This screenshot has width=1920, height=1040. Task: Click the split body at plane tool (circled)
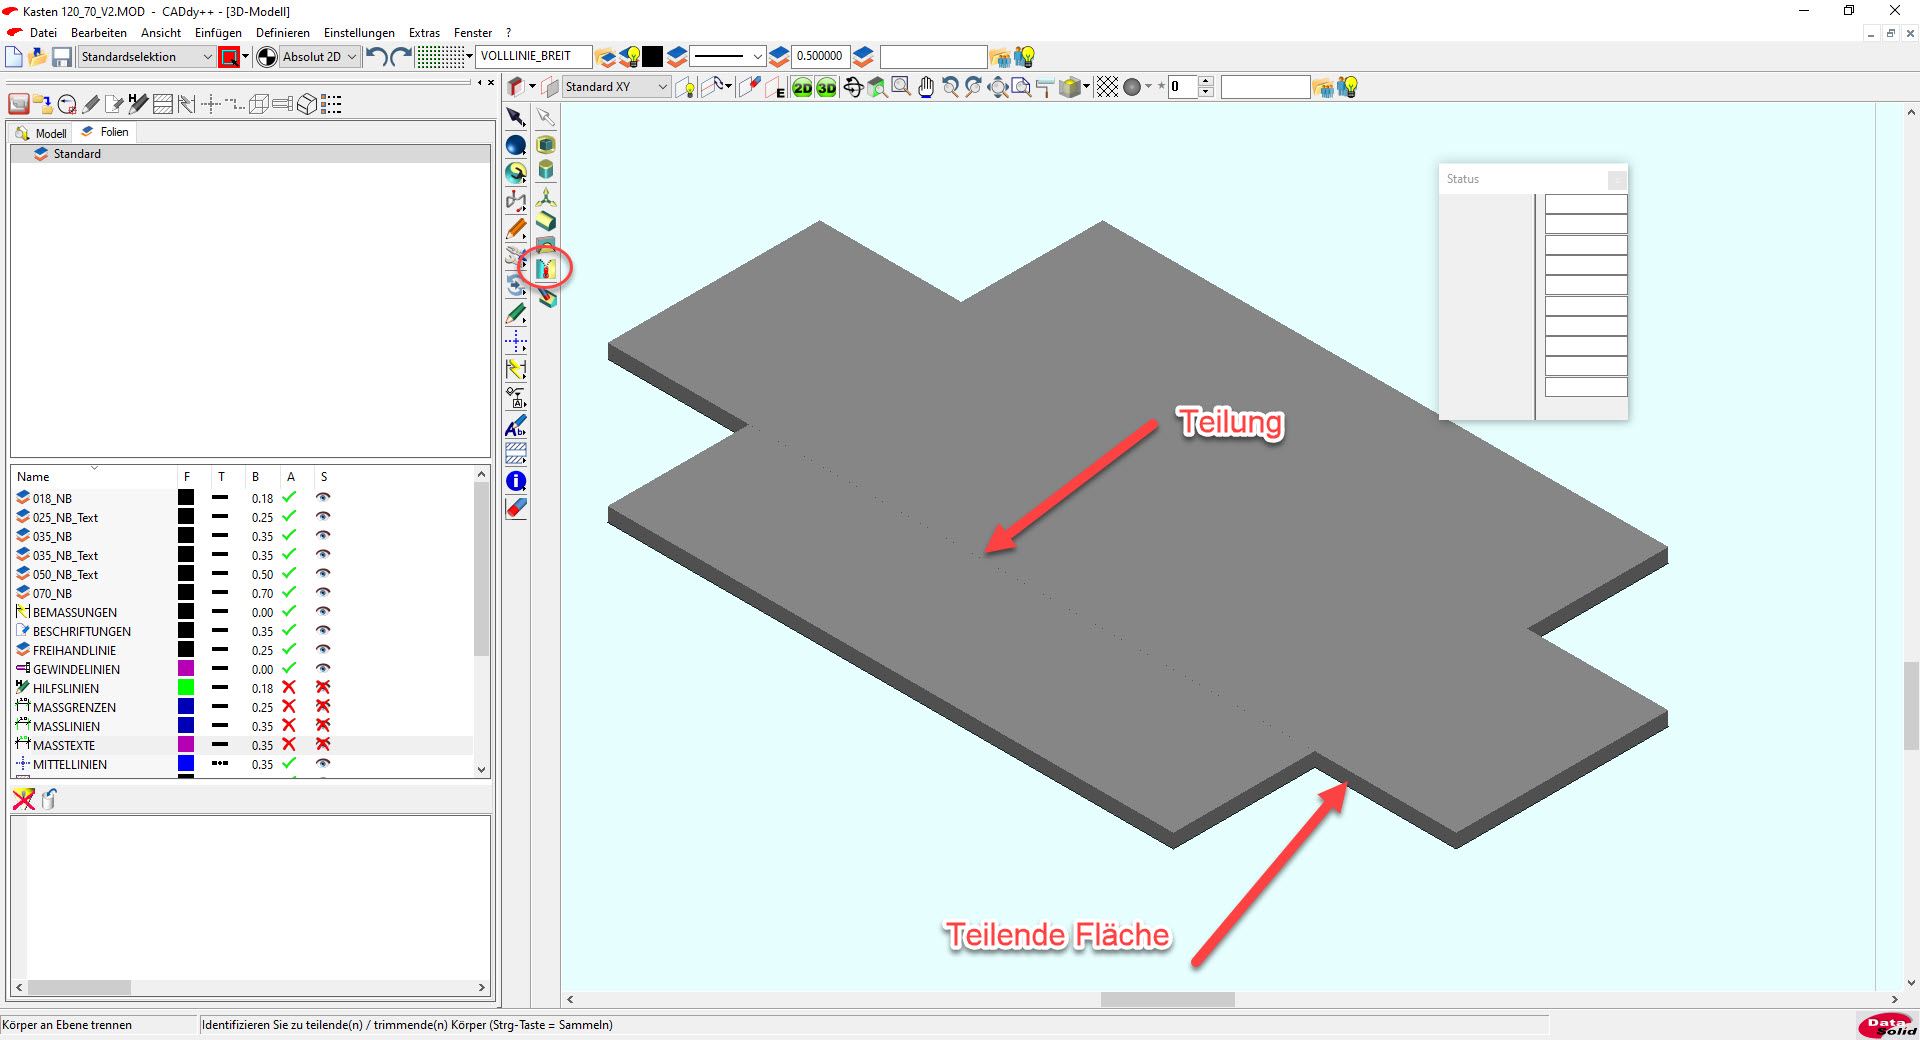pyautogui.click(x=546, y=268)
